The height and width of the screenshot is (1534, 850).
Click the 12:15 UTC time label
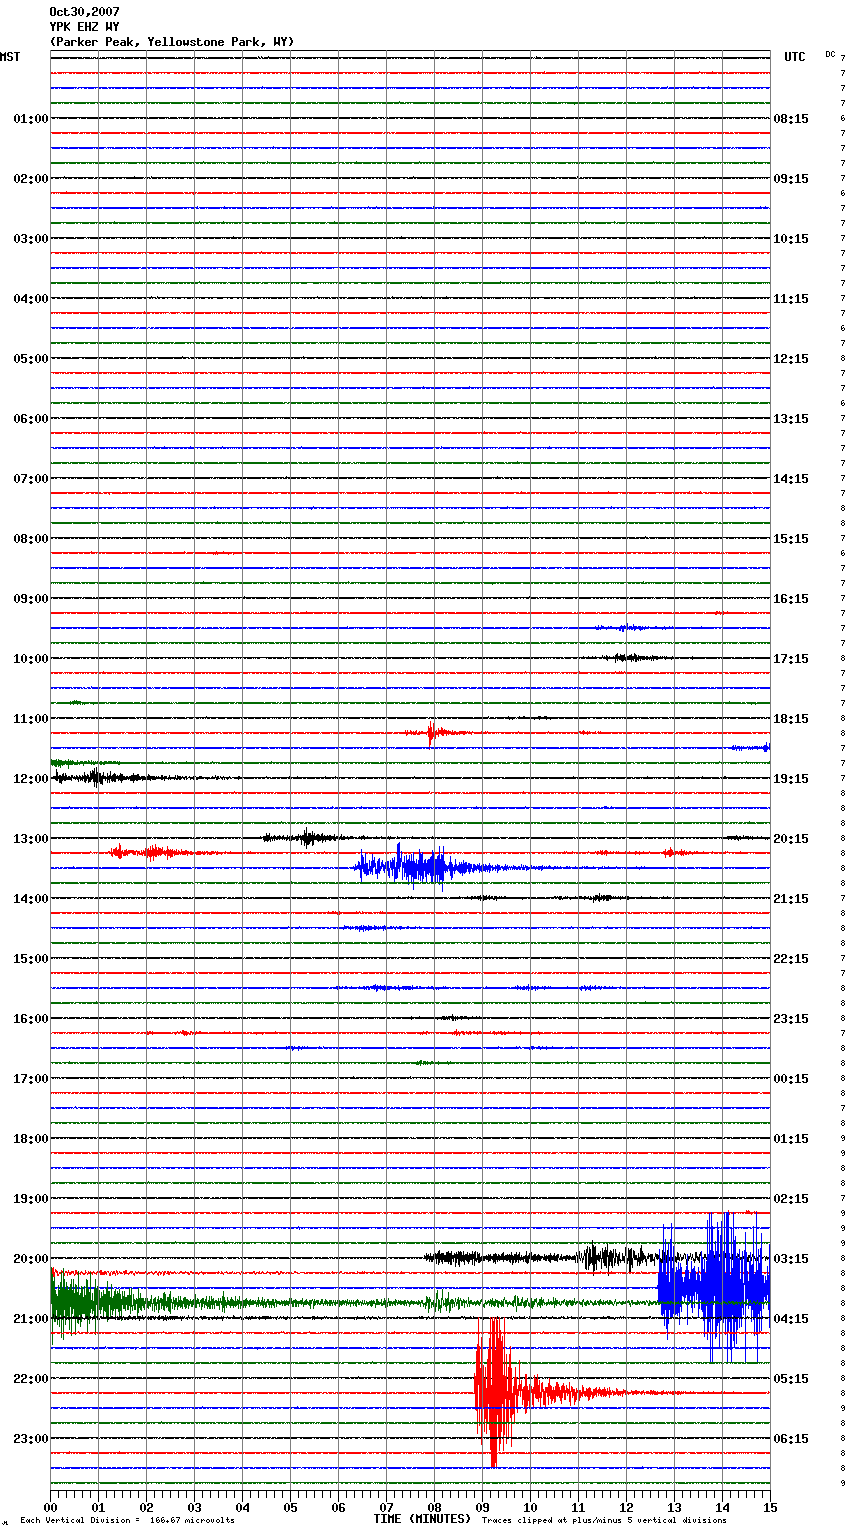click(x=791, y=359)
